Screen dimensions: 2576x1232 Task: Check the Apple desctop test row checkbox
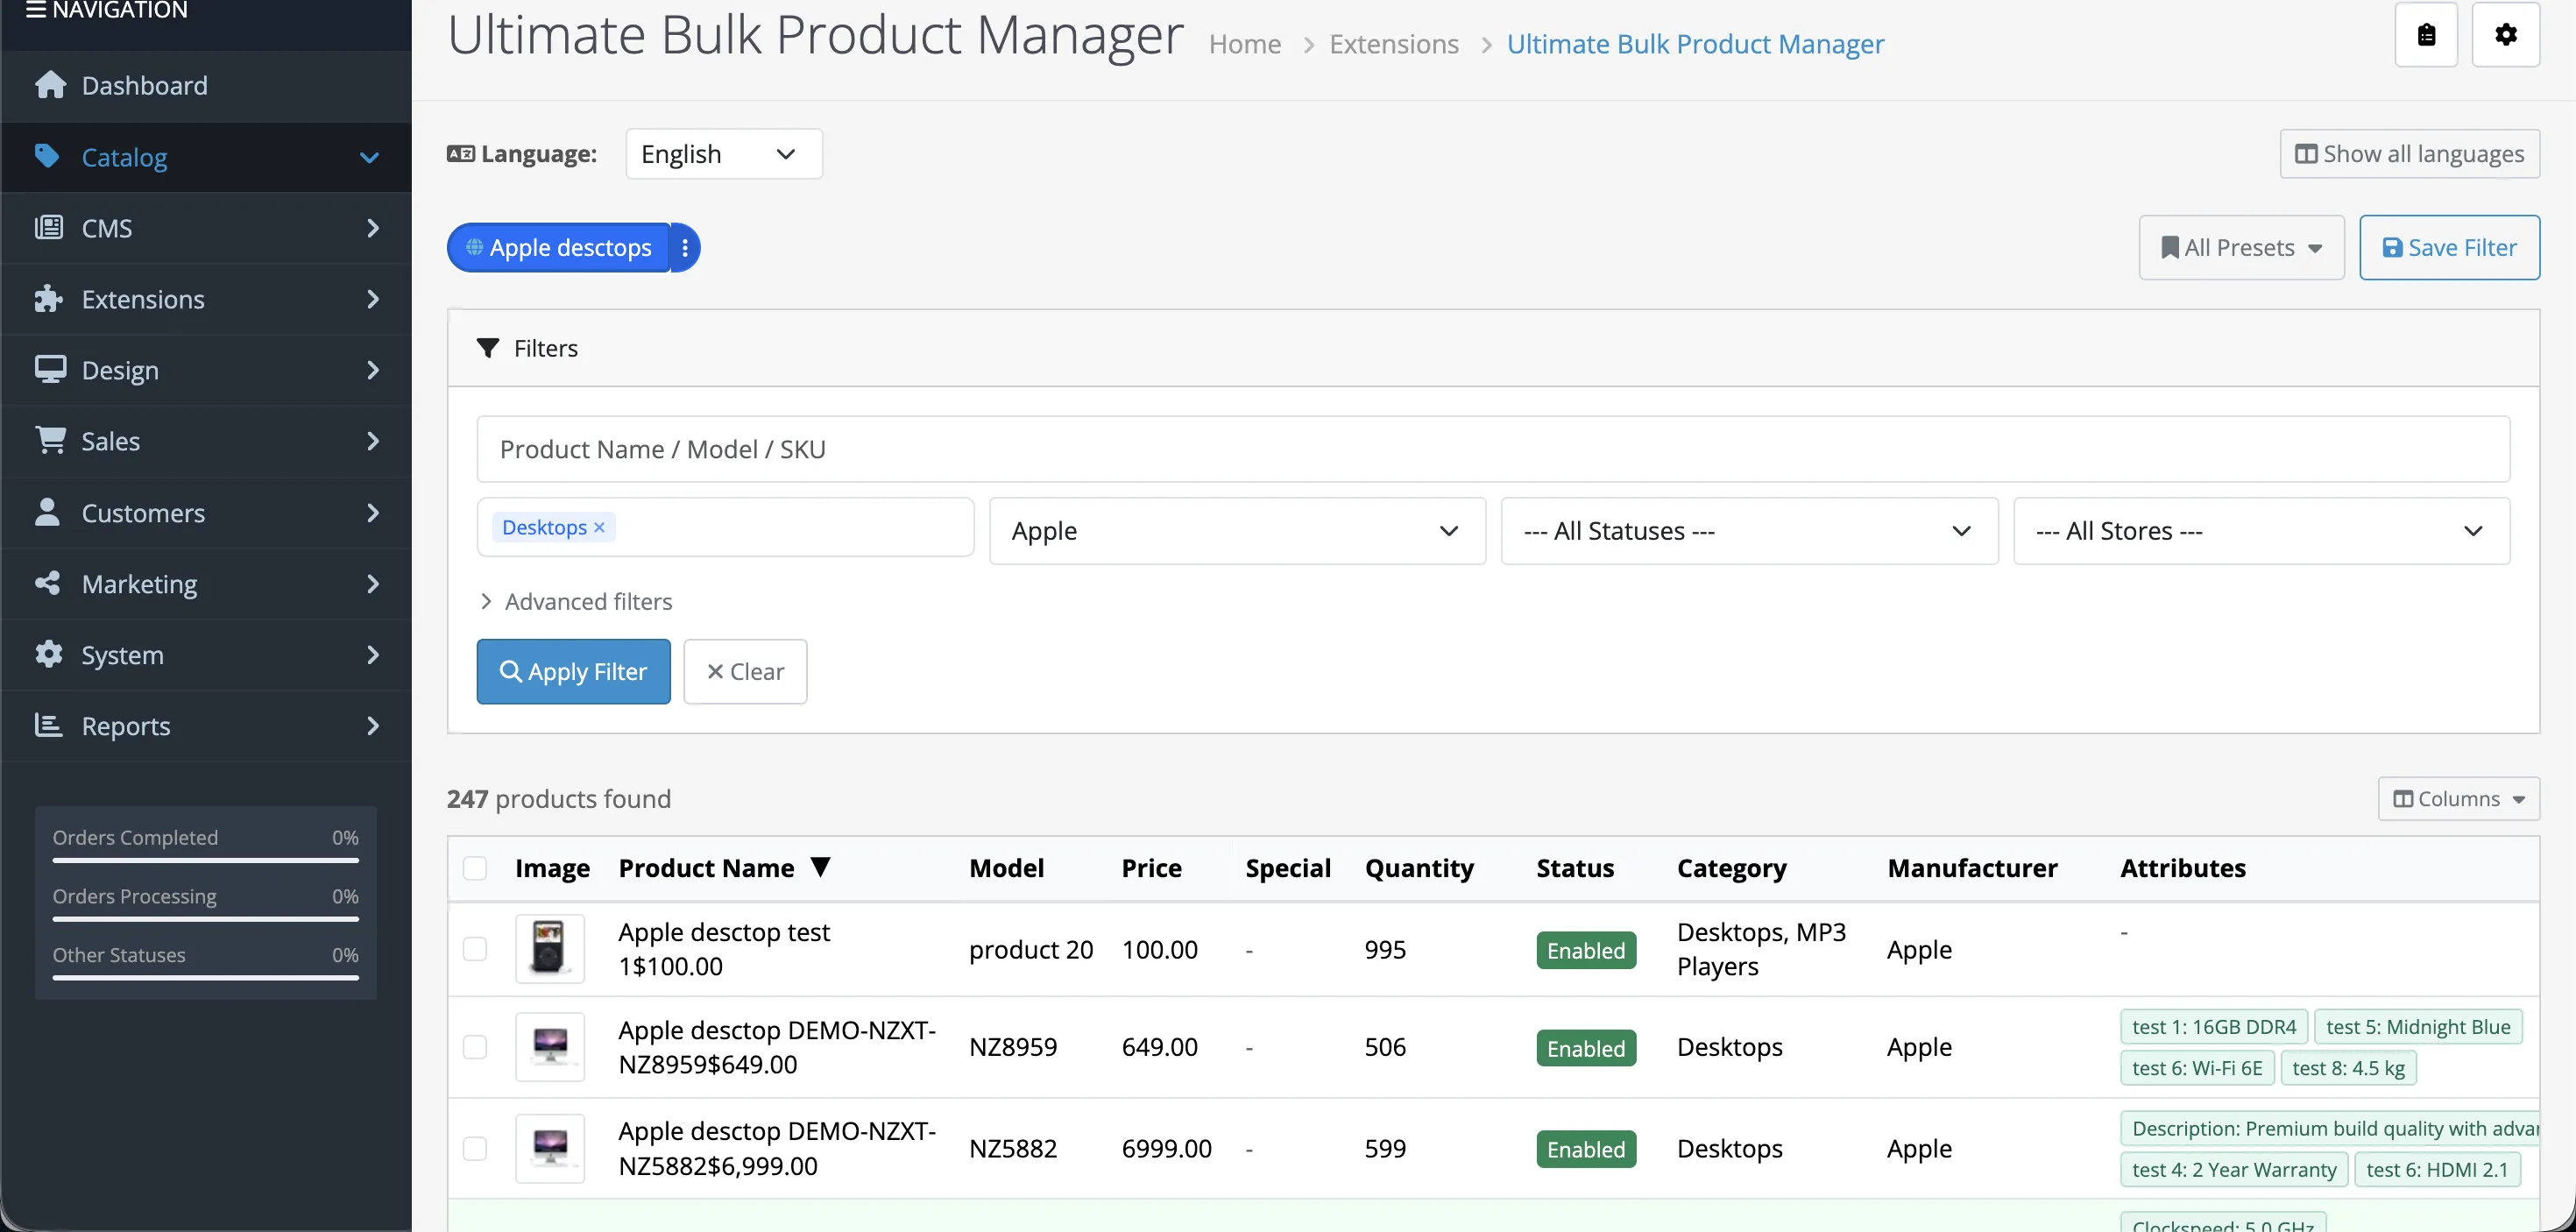pos(475,949)
